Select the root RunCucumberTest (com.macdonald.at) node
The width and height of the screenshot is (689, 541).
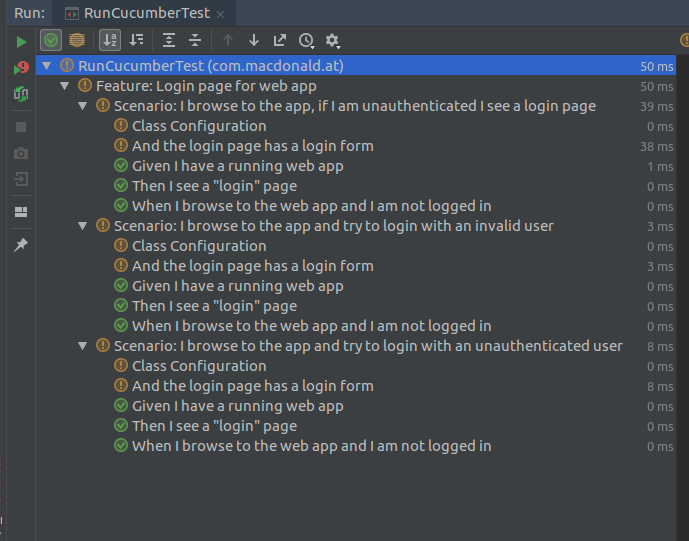[x=210, y=66]
